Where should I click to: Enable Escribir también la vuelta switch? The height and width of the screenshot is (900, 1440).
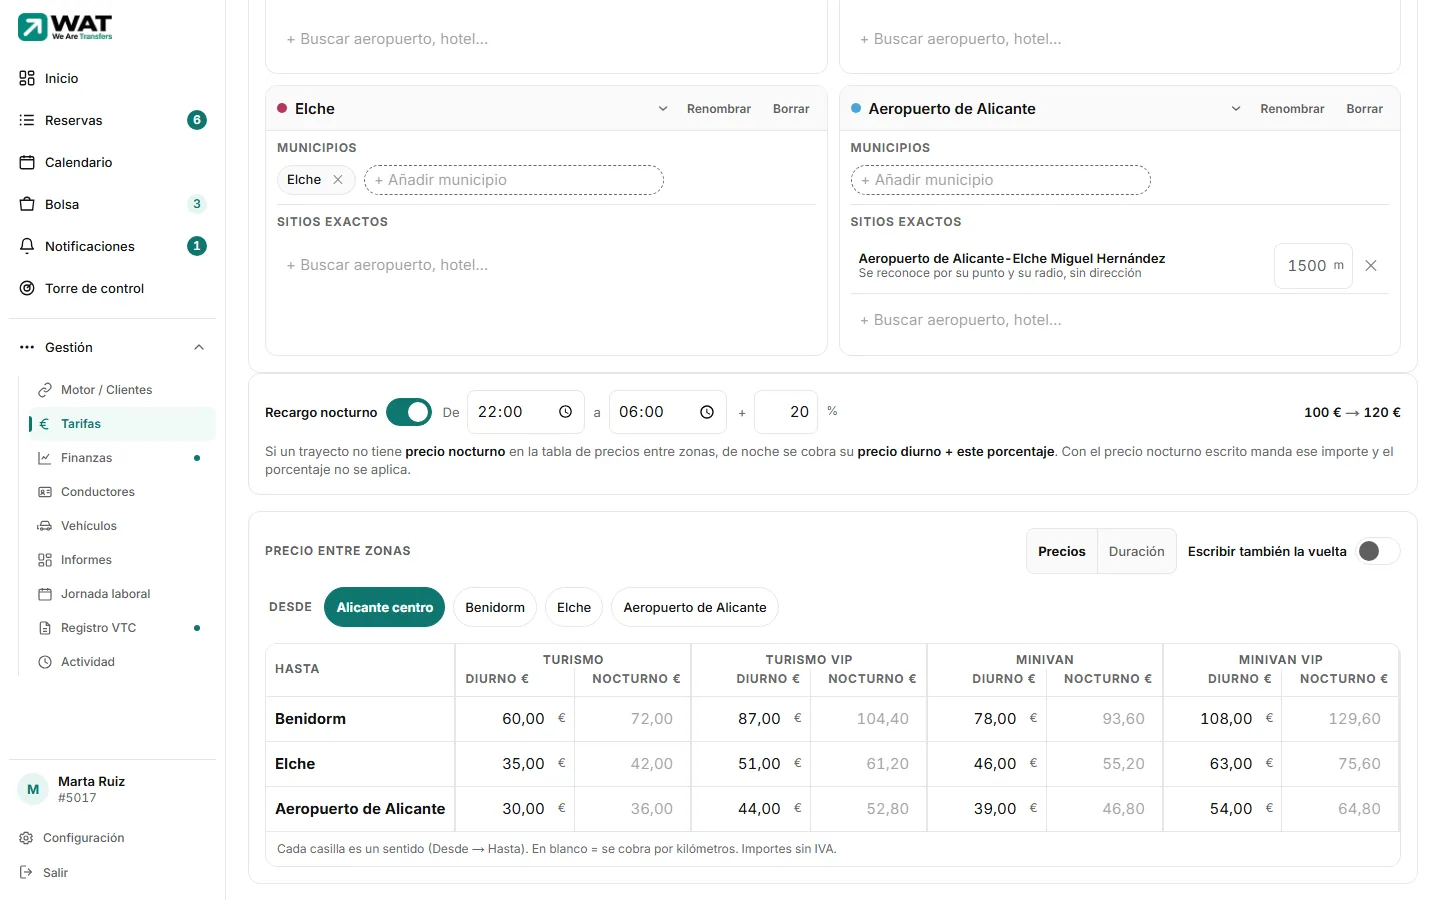point(1378,551)
